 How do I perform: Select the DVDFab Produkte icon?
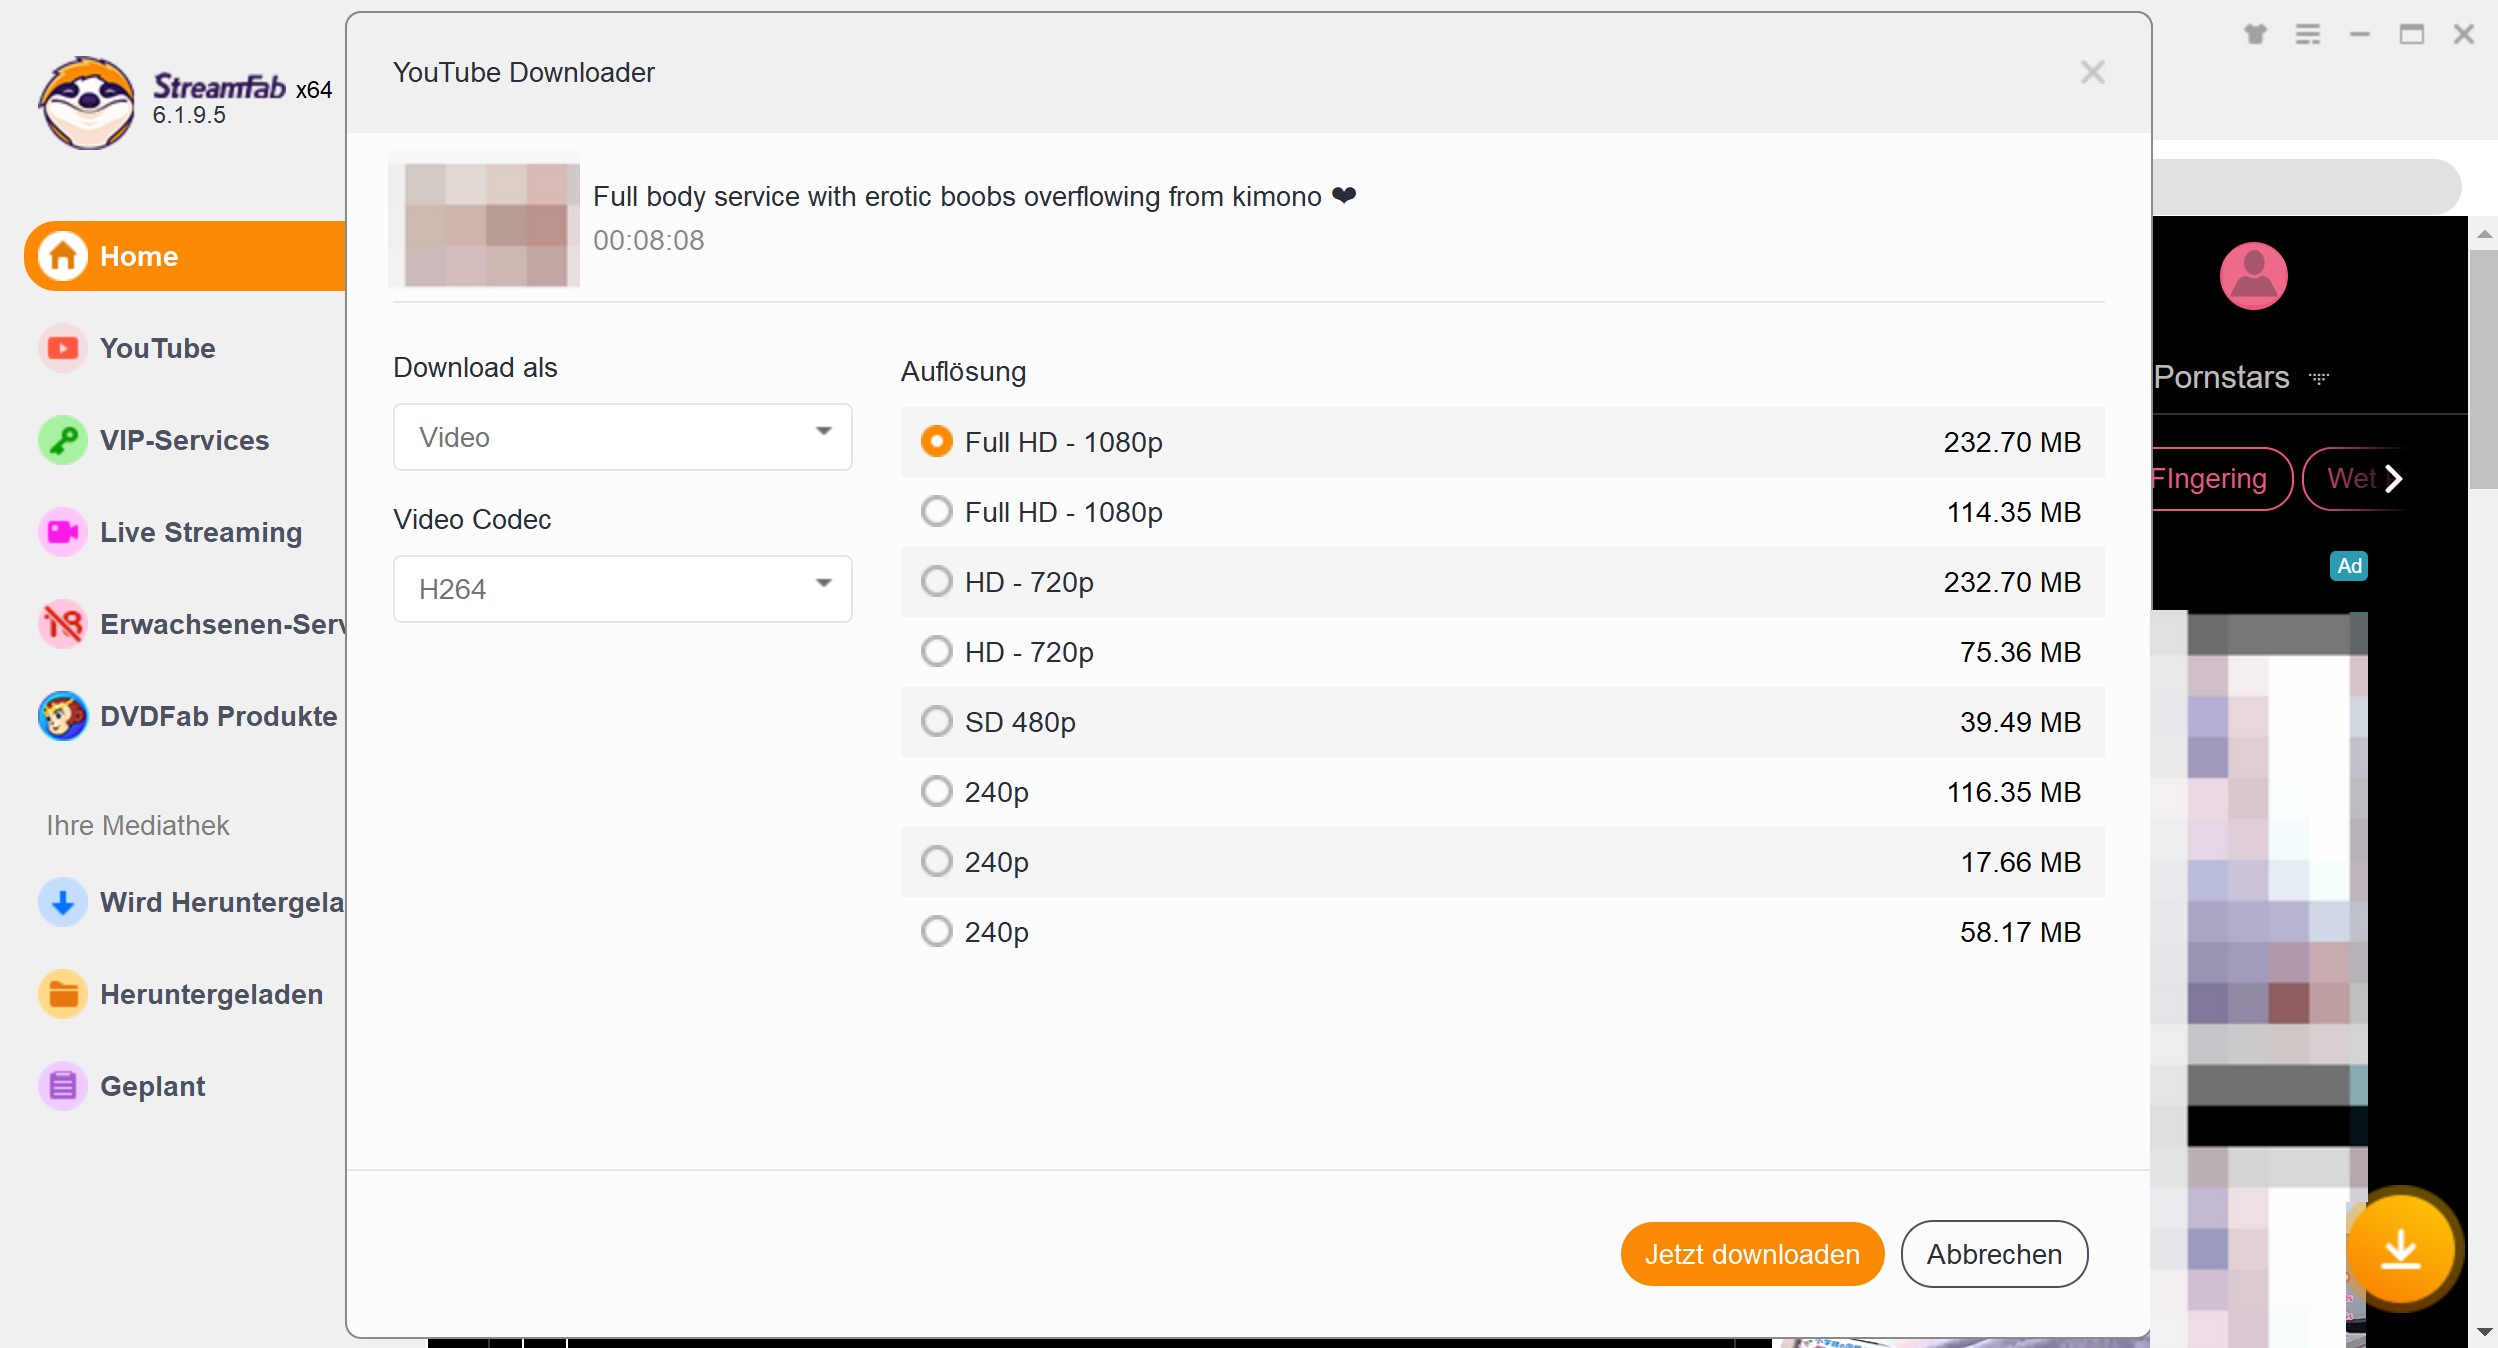coord(61,717)
